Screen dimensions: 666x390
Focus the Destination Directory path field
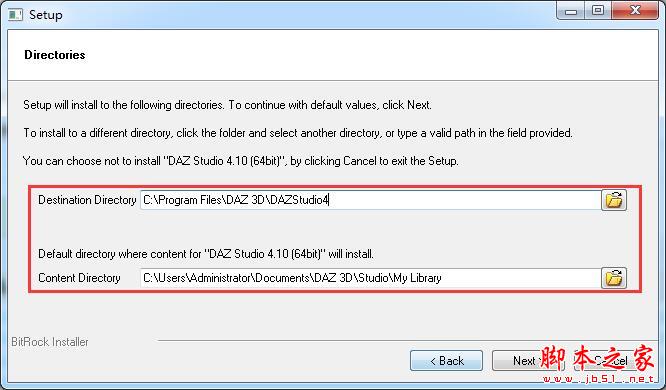(370, 200)
